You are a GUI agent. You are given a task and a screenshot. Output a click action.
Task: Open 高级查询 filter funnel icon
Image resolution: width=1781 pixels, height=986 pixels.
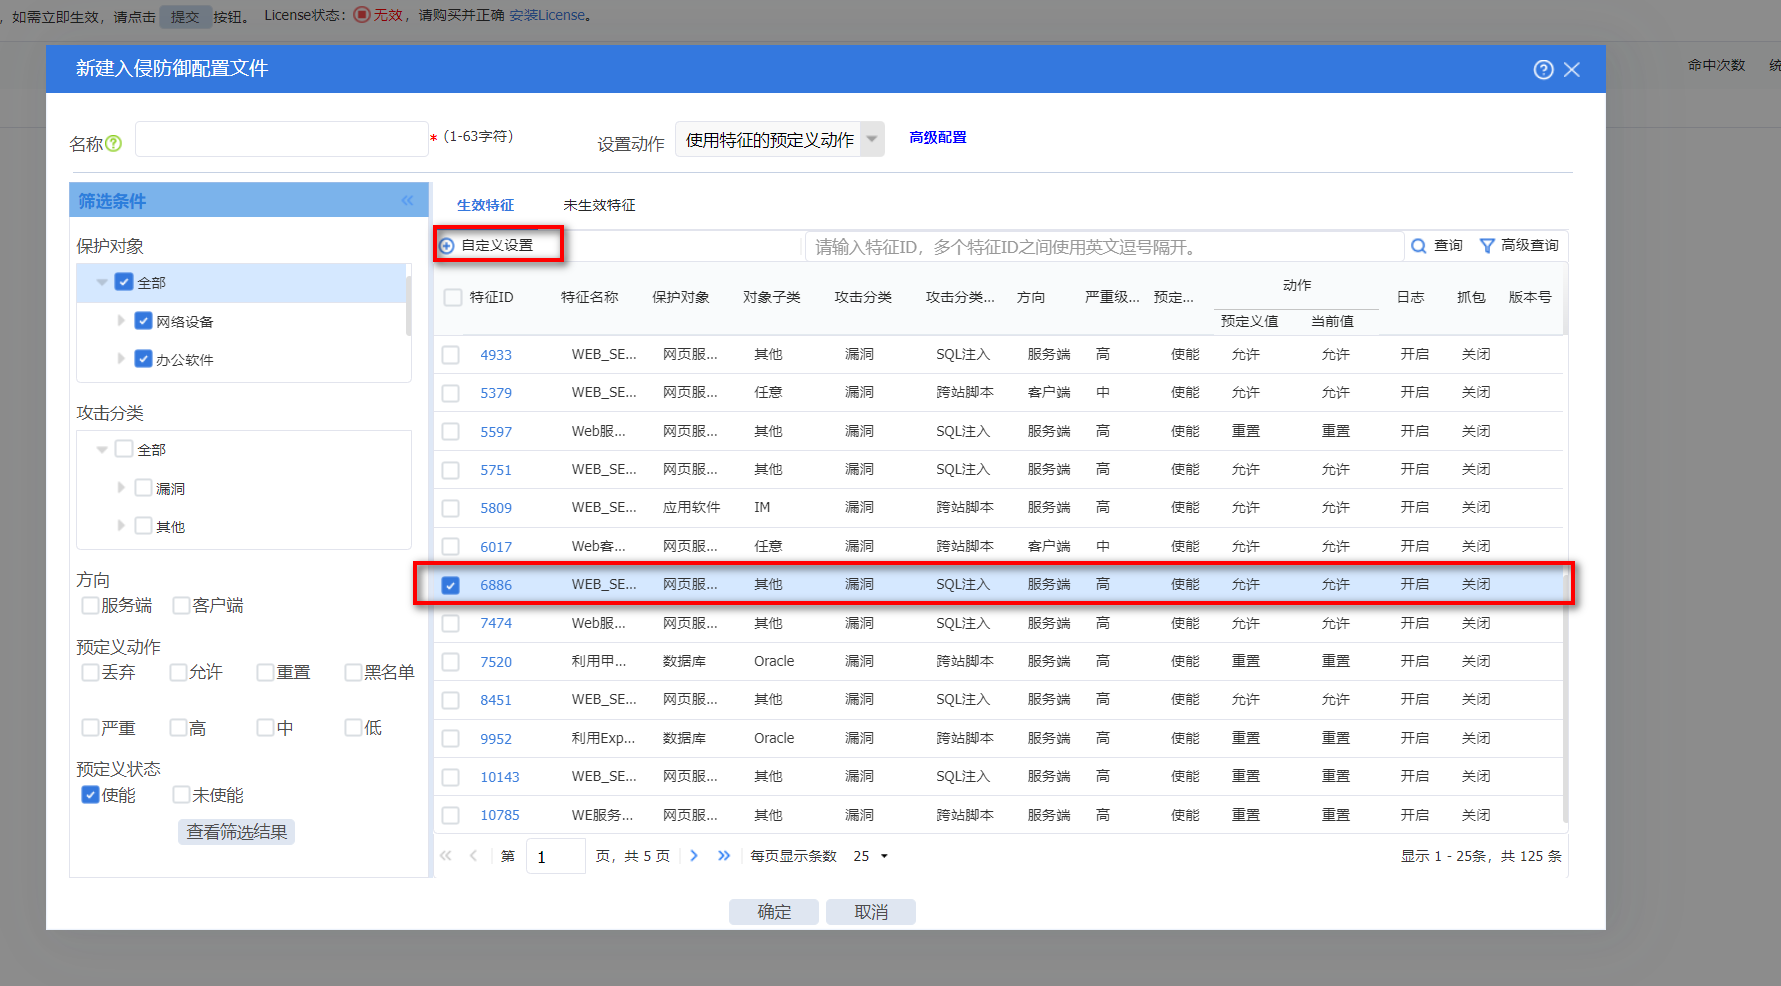(1487, 246)
